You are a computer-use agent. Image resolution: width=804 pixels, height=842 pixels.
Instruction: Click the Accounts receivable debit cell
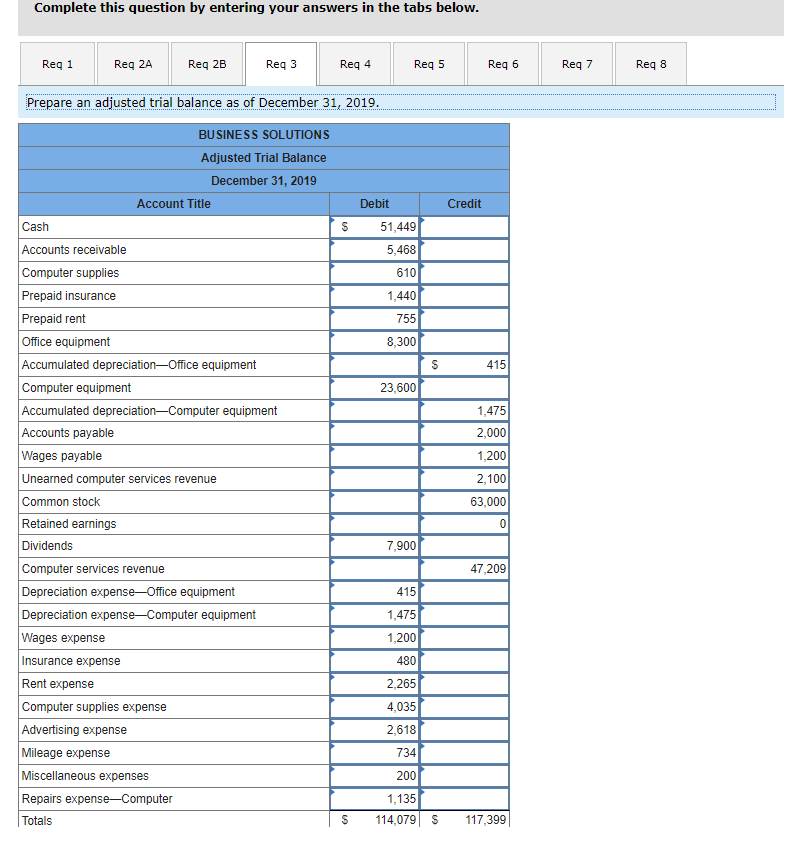(374, 250)
